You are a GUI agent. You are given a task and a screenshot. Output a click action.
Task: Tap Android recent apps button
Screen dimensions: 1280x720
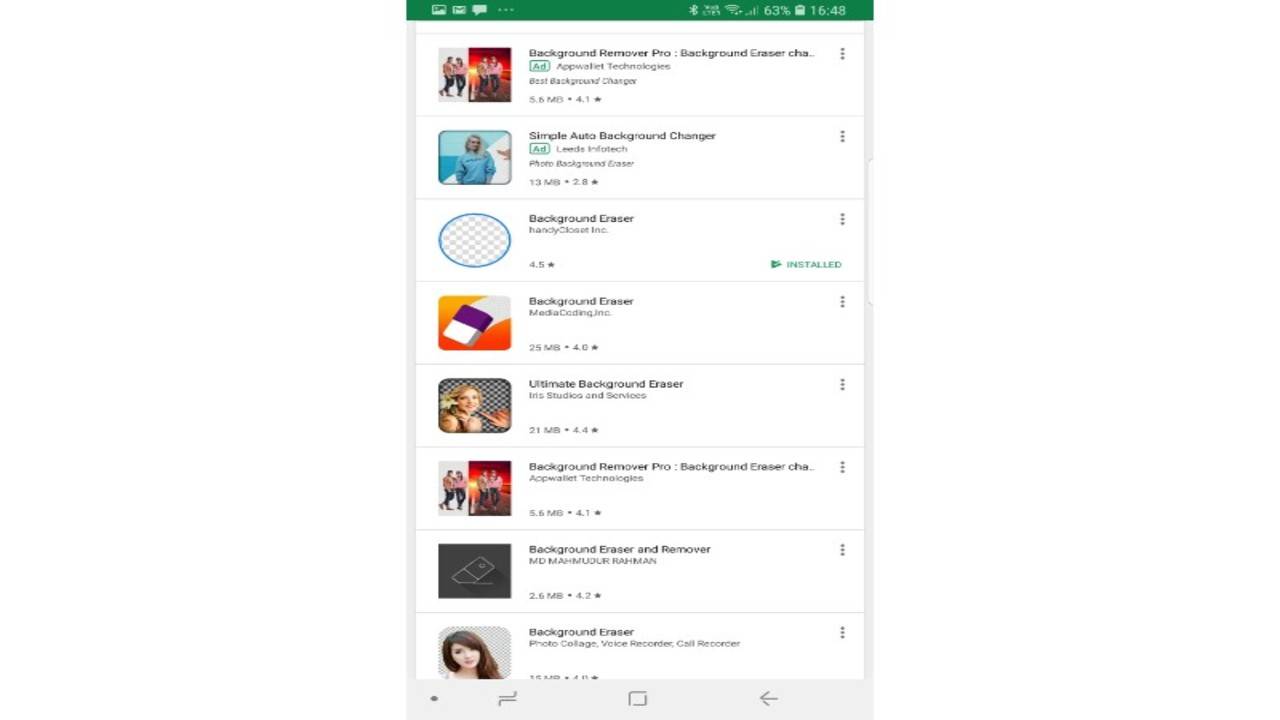[x=507, y=699]
